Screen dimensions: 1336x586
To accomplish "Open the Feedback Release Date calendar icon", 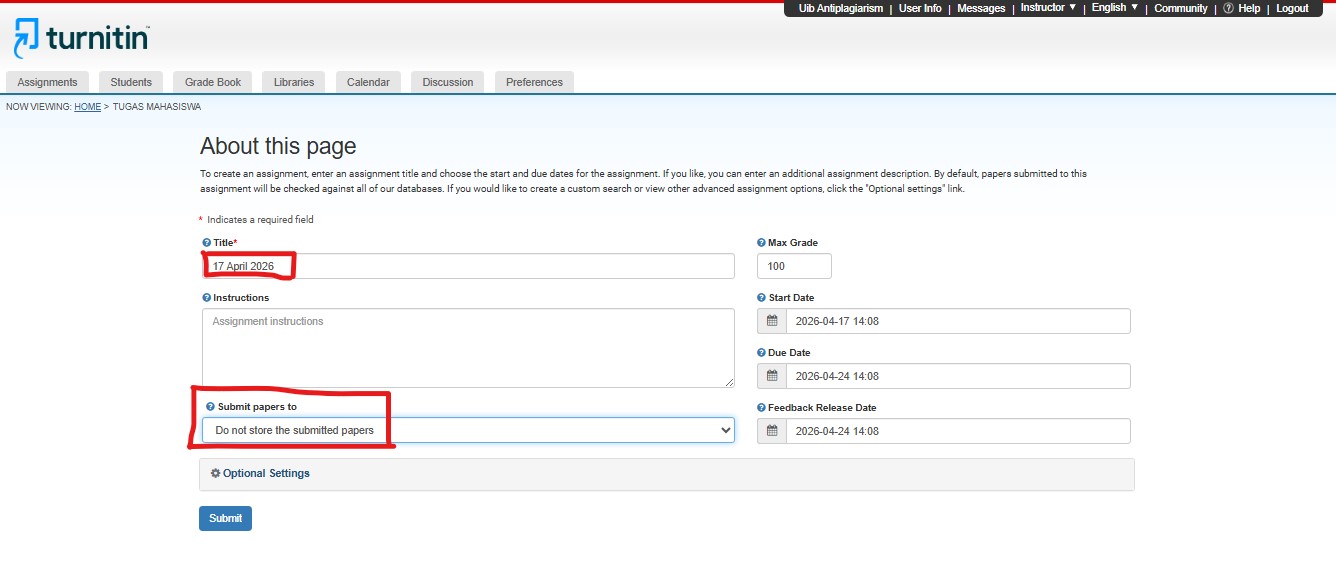I will pos(772,431).
